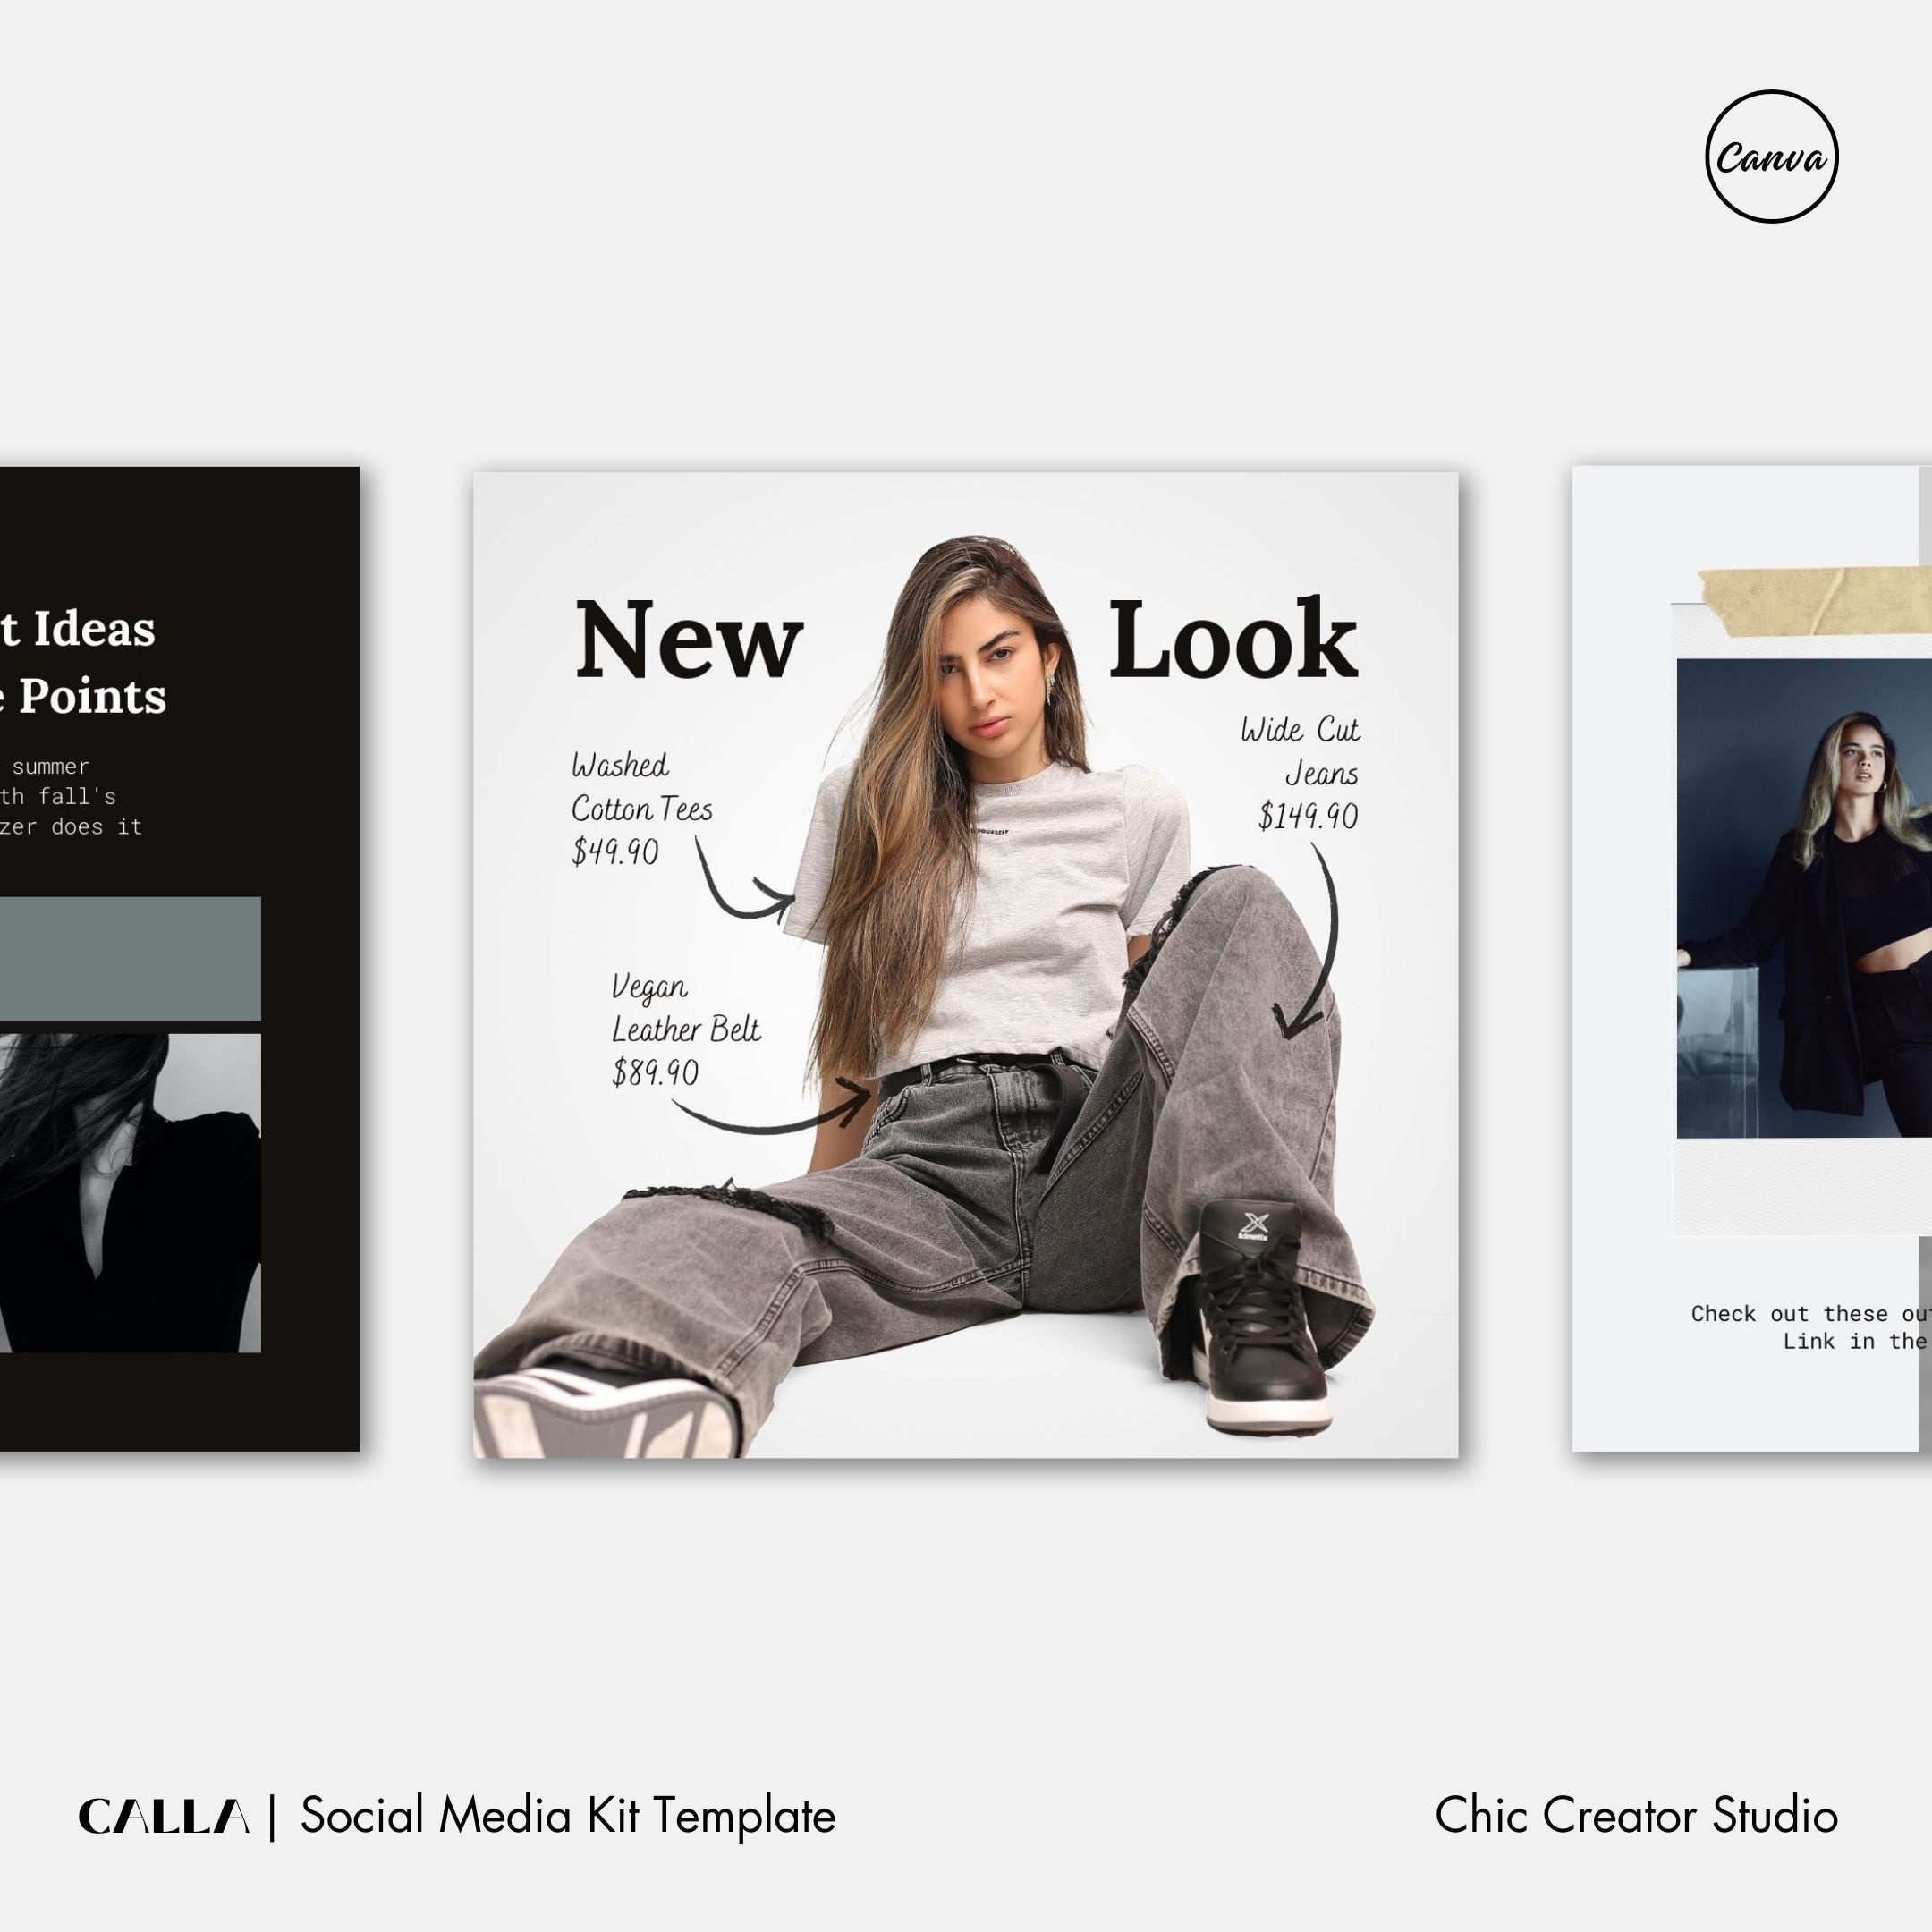The image size is (1932, 1932).
Task: Open the polaroid photo of blazer woman
Action: (1804, 898)
